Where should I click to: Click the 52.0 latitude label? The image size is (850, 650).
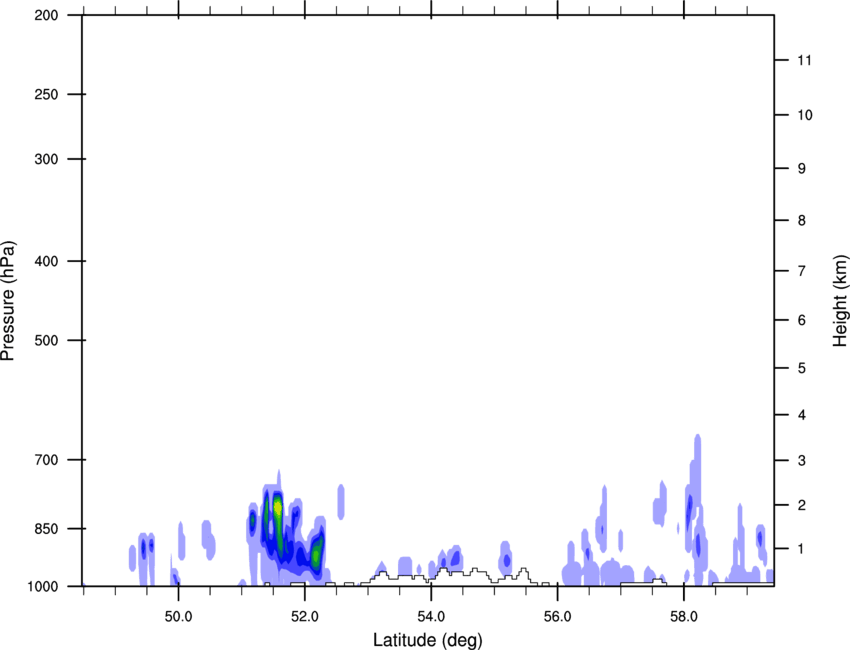pos(305,616)
